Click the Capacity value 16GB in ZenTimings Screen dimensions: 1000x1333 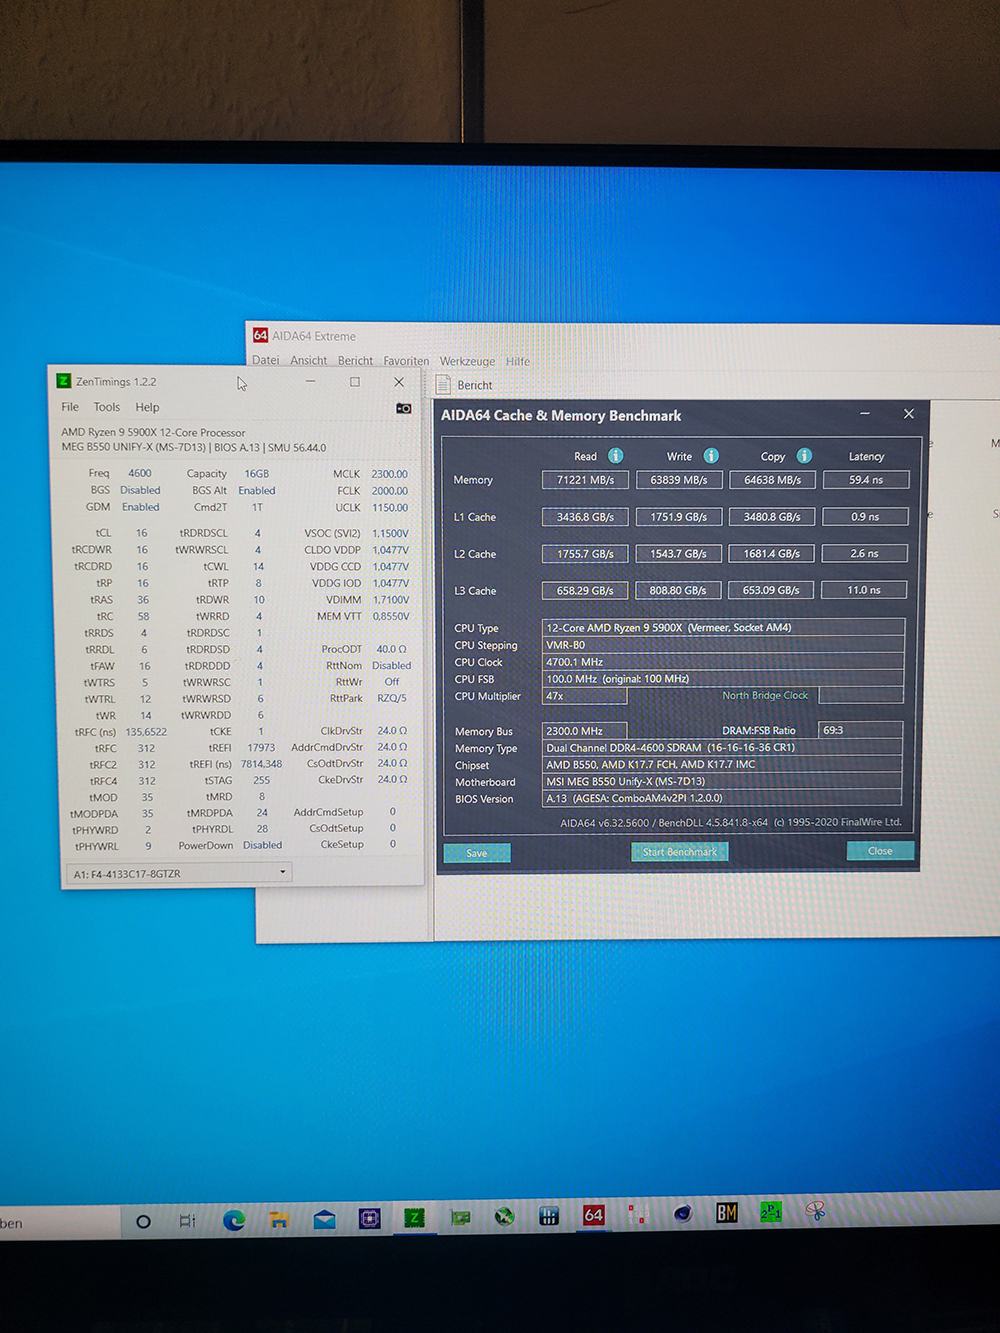point(257,474)
